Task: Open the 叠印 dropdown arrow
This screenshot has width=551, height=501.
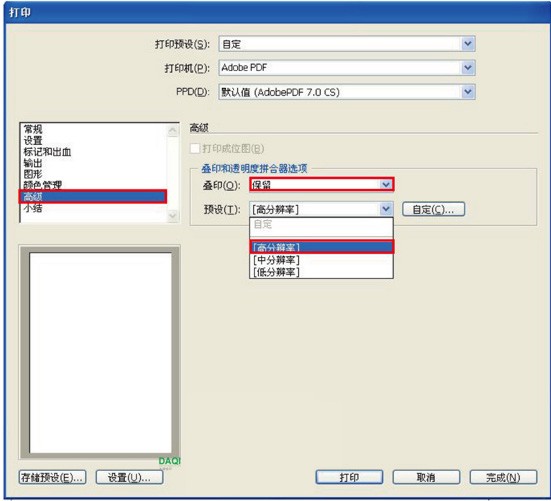Action: (x=385, y=184)
